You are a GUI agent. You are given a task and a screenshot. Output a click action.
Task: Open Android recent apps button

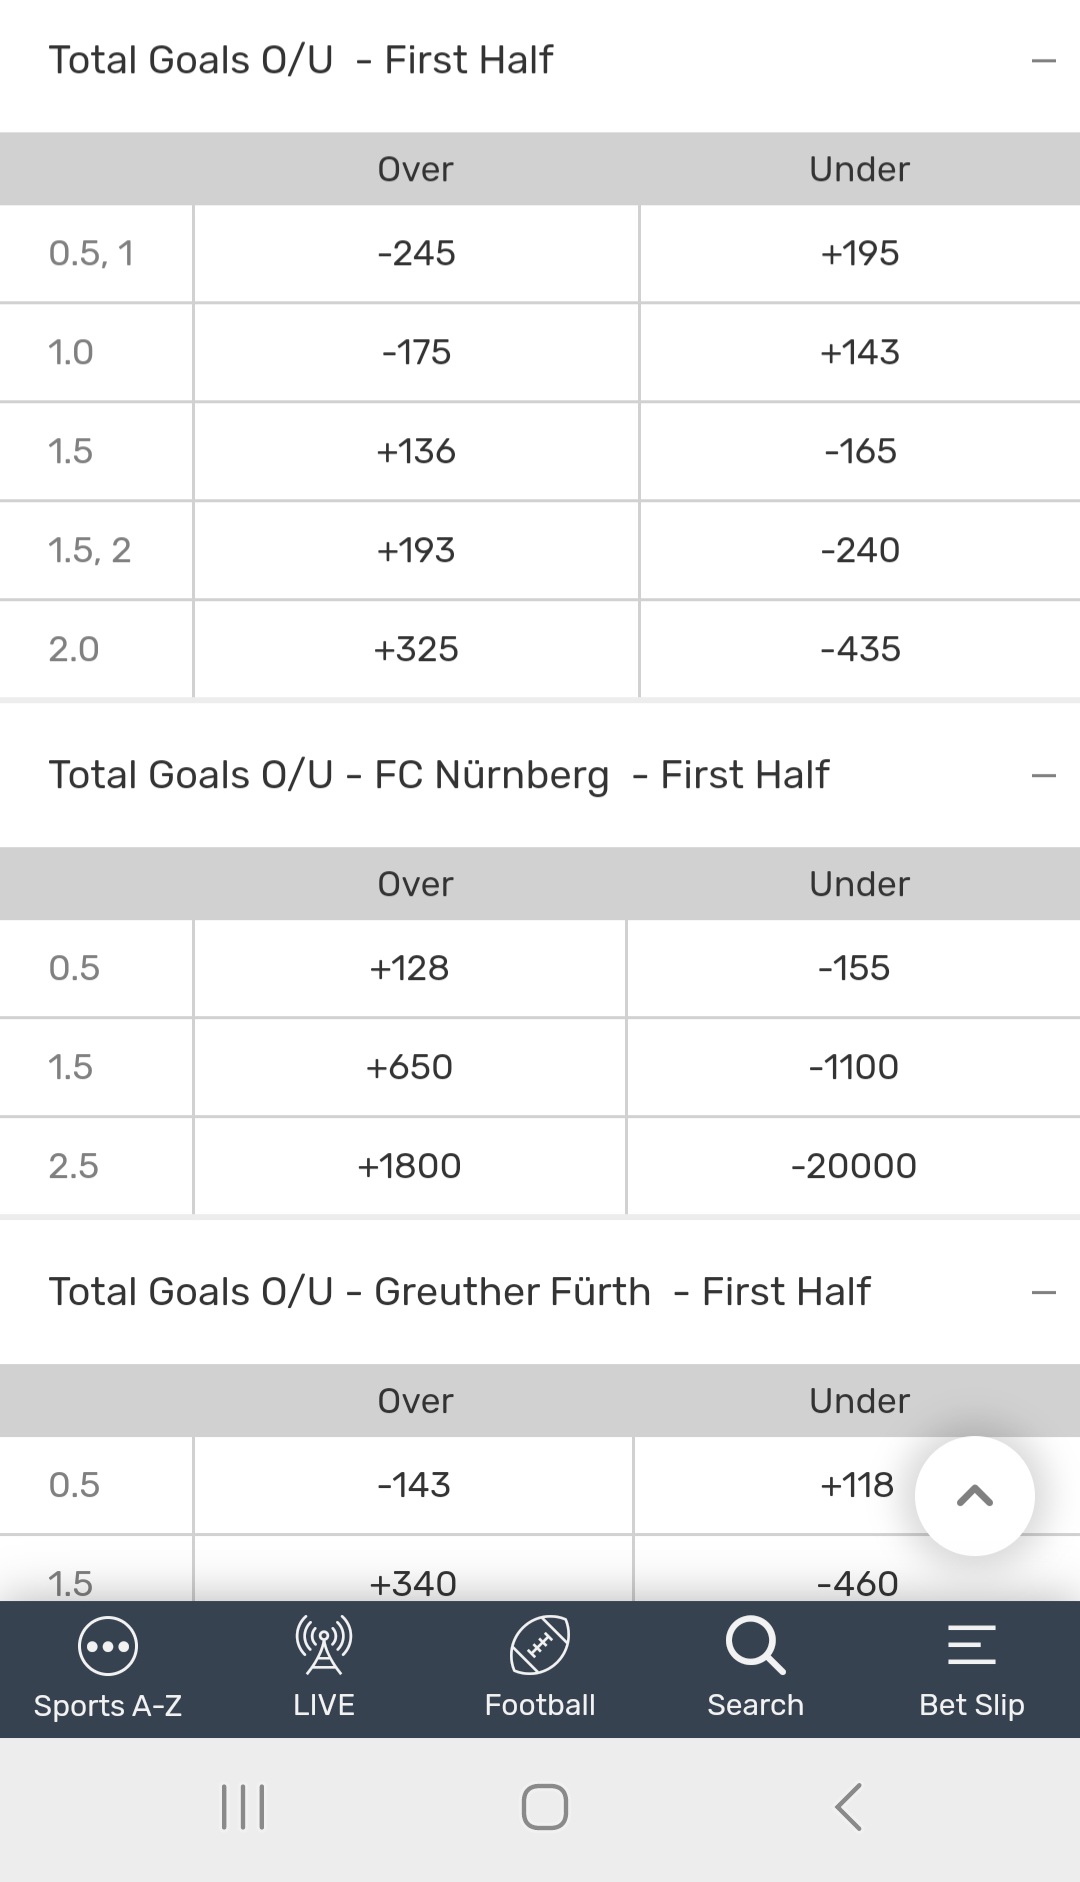tap(243, 1807)
